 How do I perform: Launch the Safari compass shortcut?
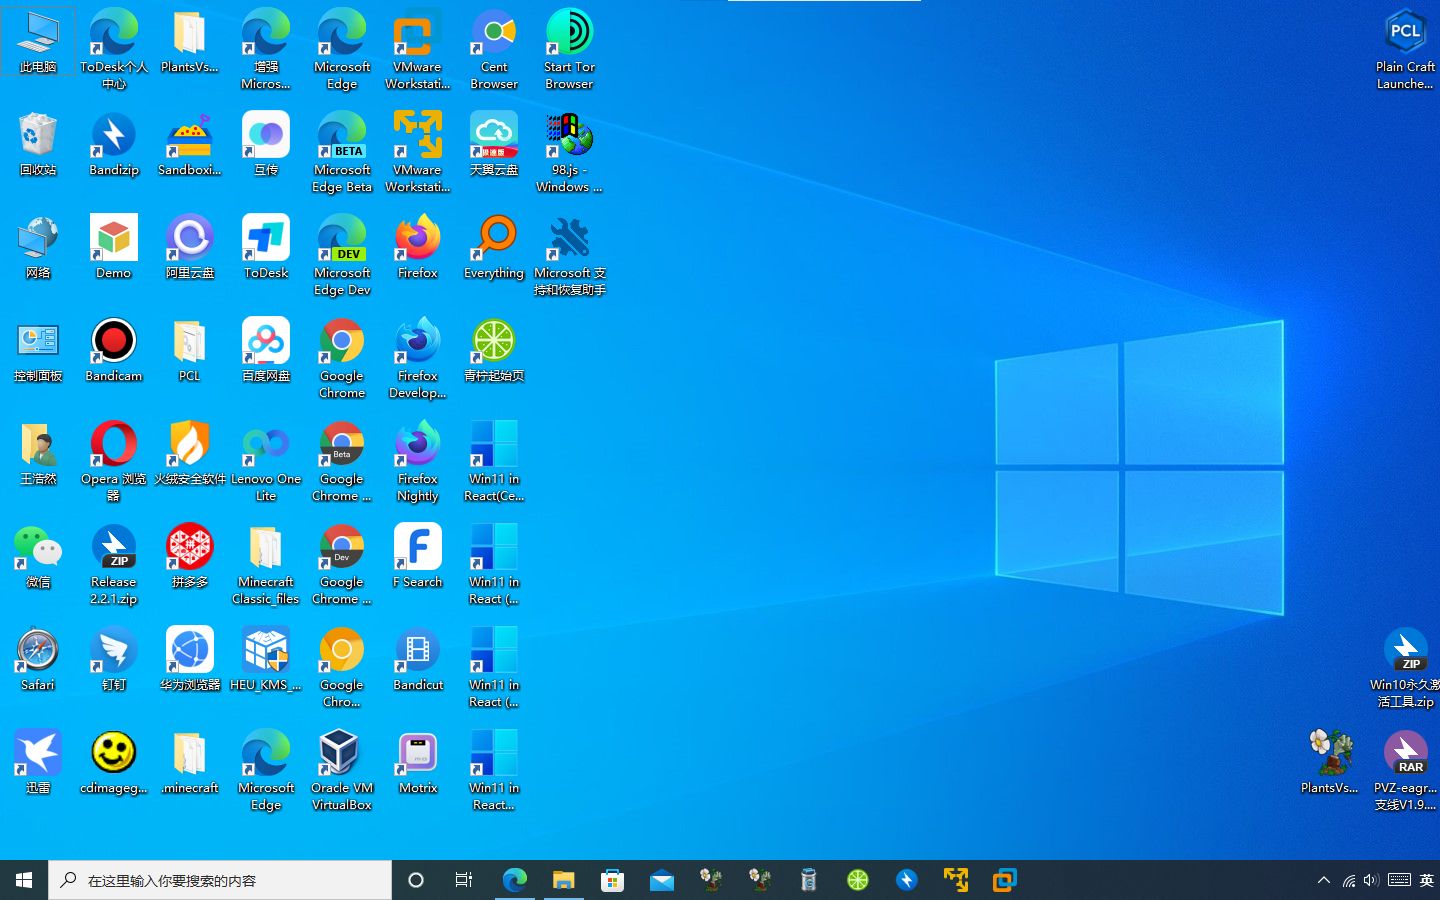[38, 660]
